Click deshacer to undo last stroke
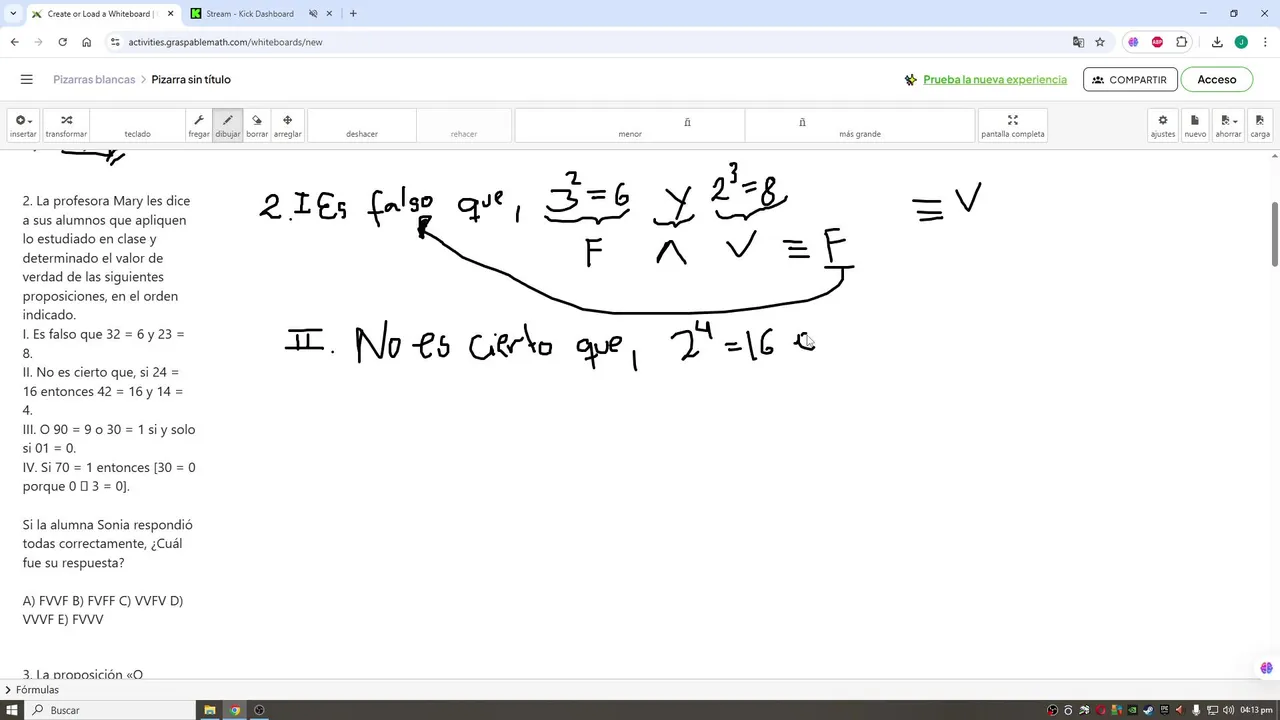The image size is (1280, 720). pos(362,125)
